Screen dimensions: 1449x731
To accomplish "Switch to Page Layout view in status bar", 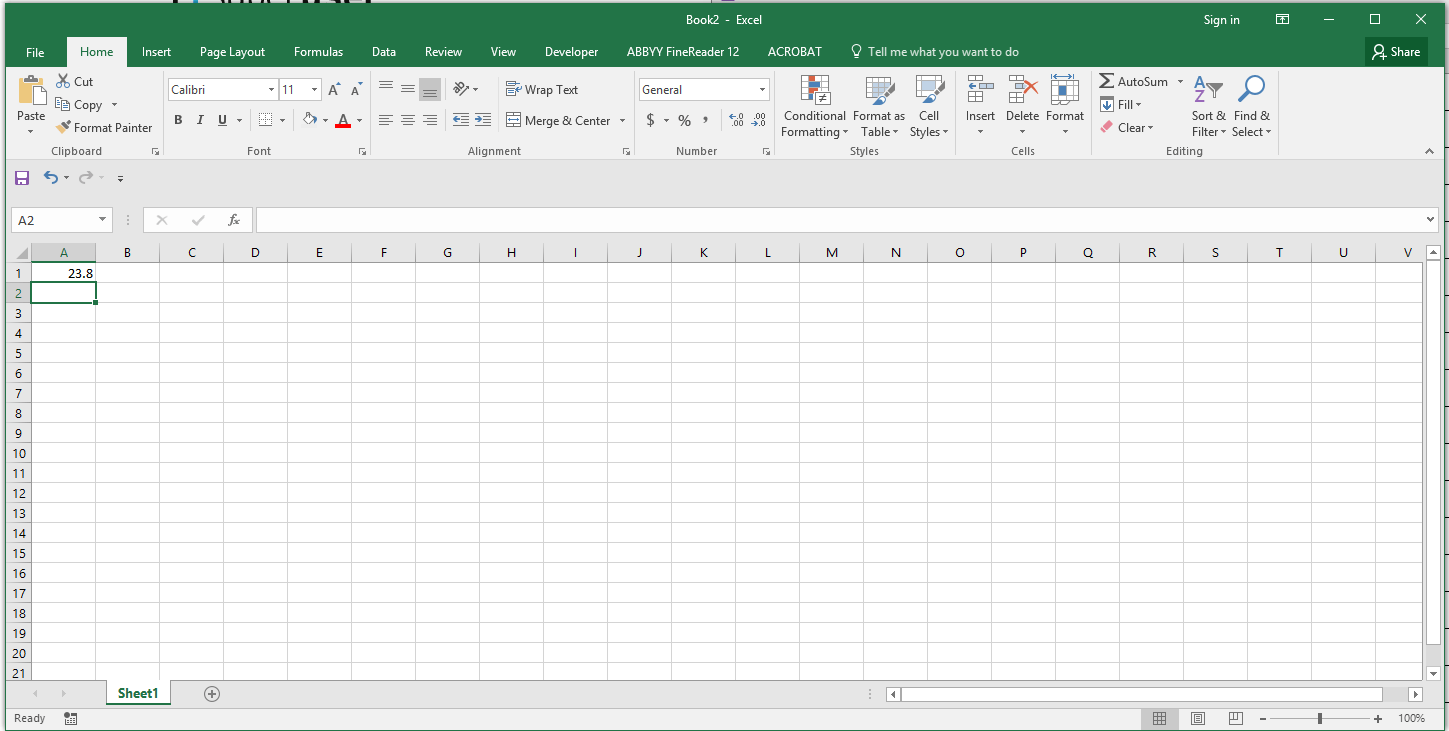I will pos(1197,718).
